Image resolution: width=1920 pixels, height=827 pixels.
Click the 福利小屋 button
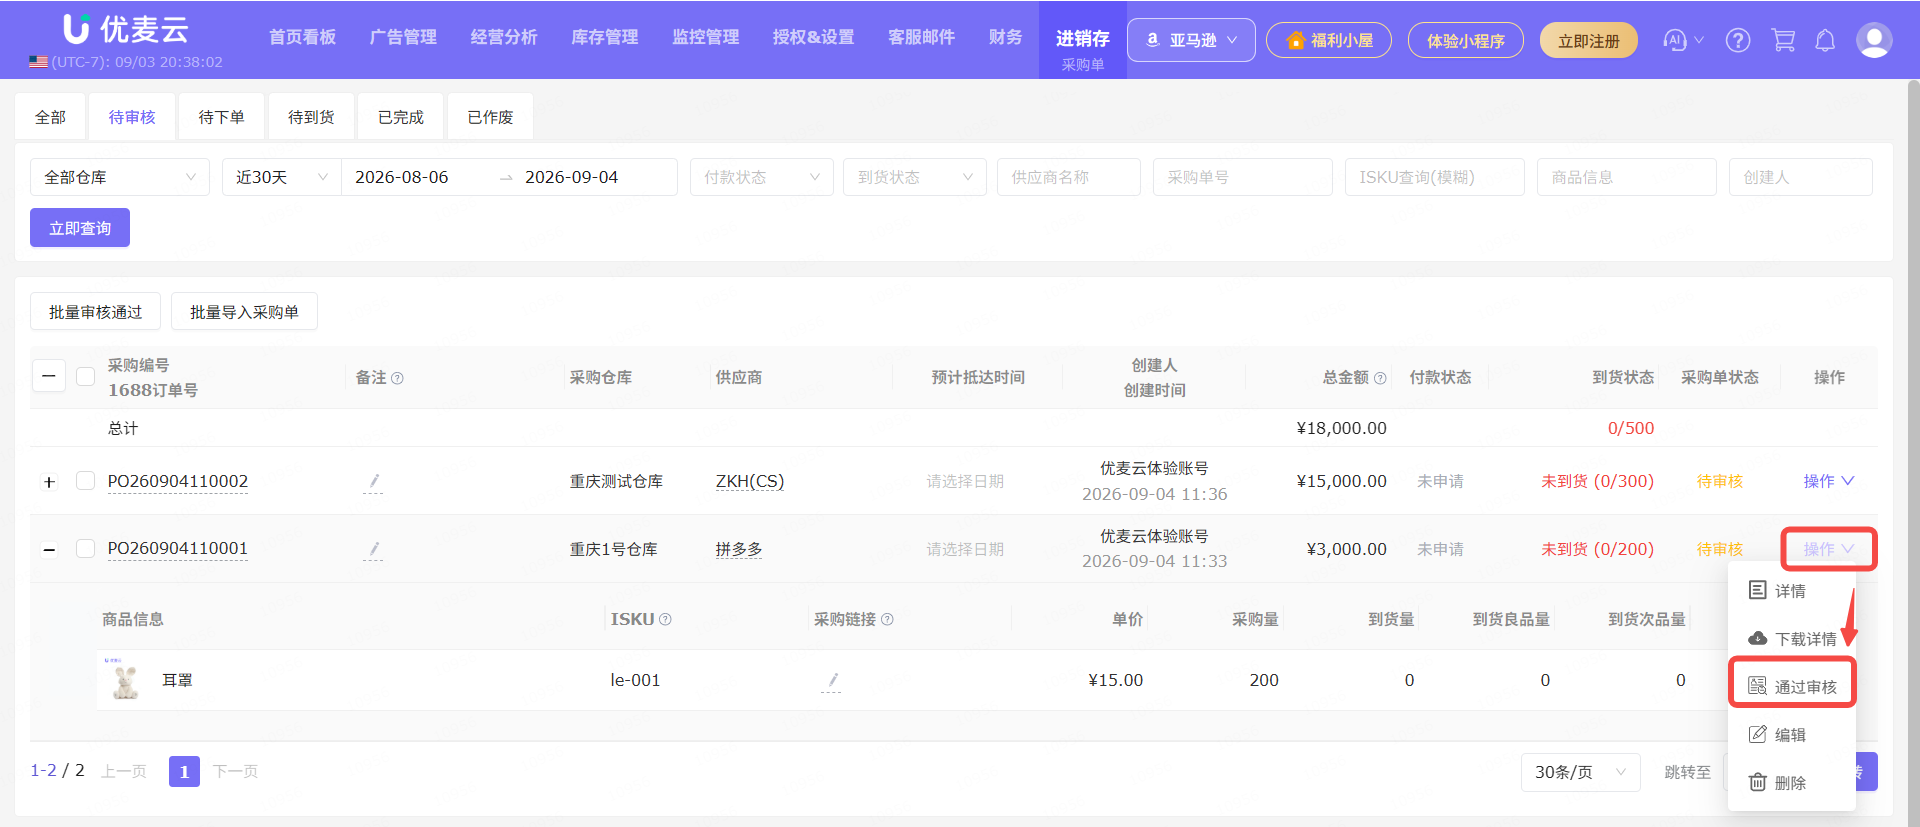(1329, 41)
